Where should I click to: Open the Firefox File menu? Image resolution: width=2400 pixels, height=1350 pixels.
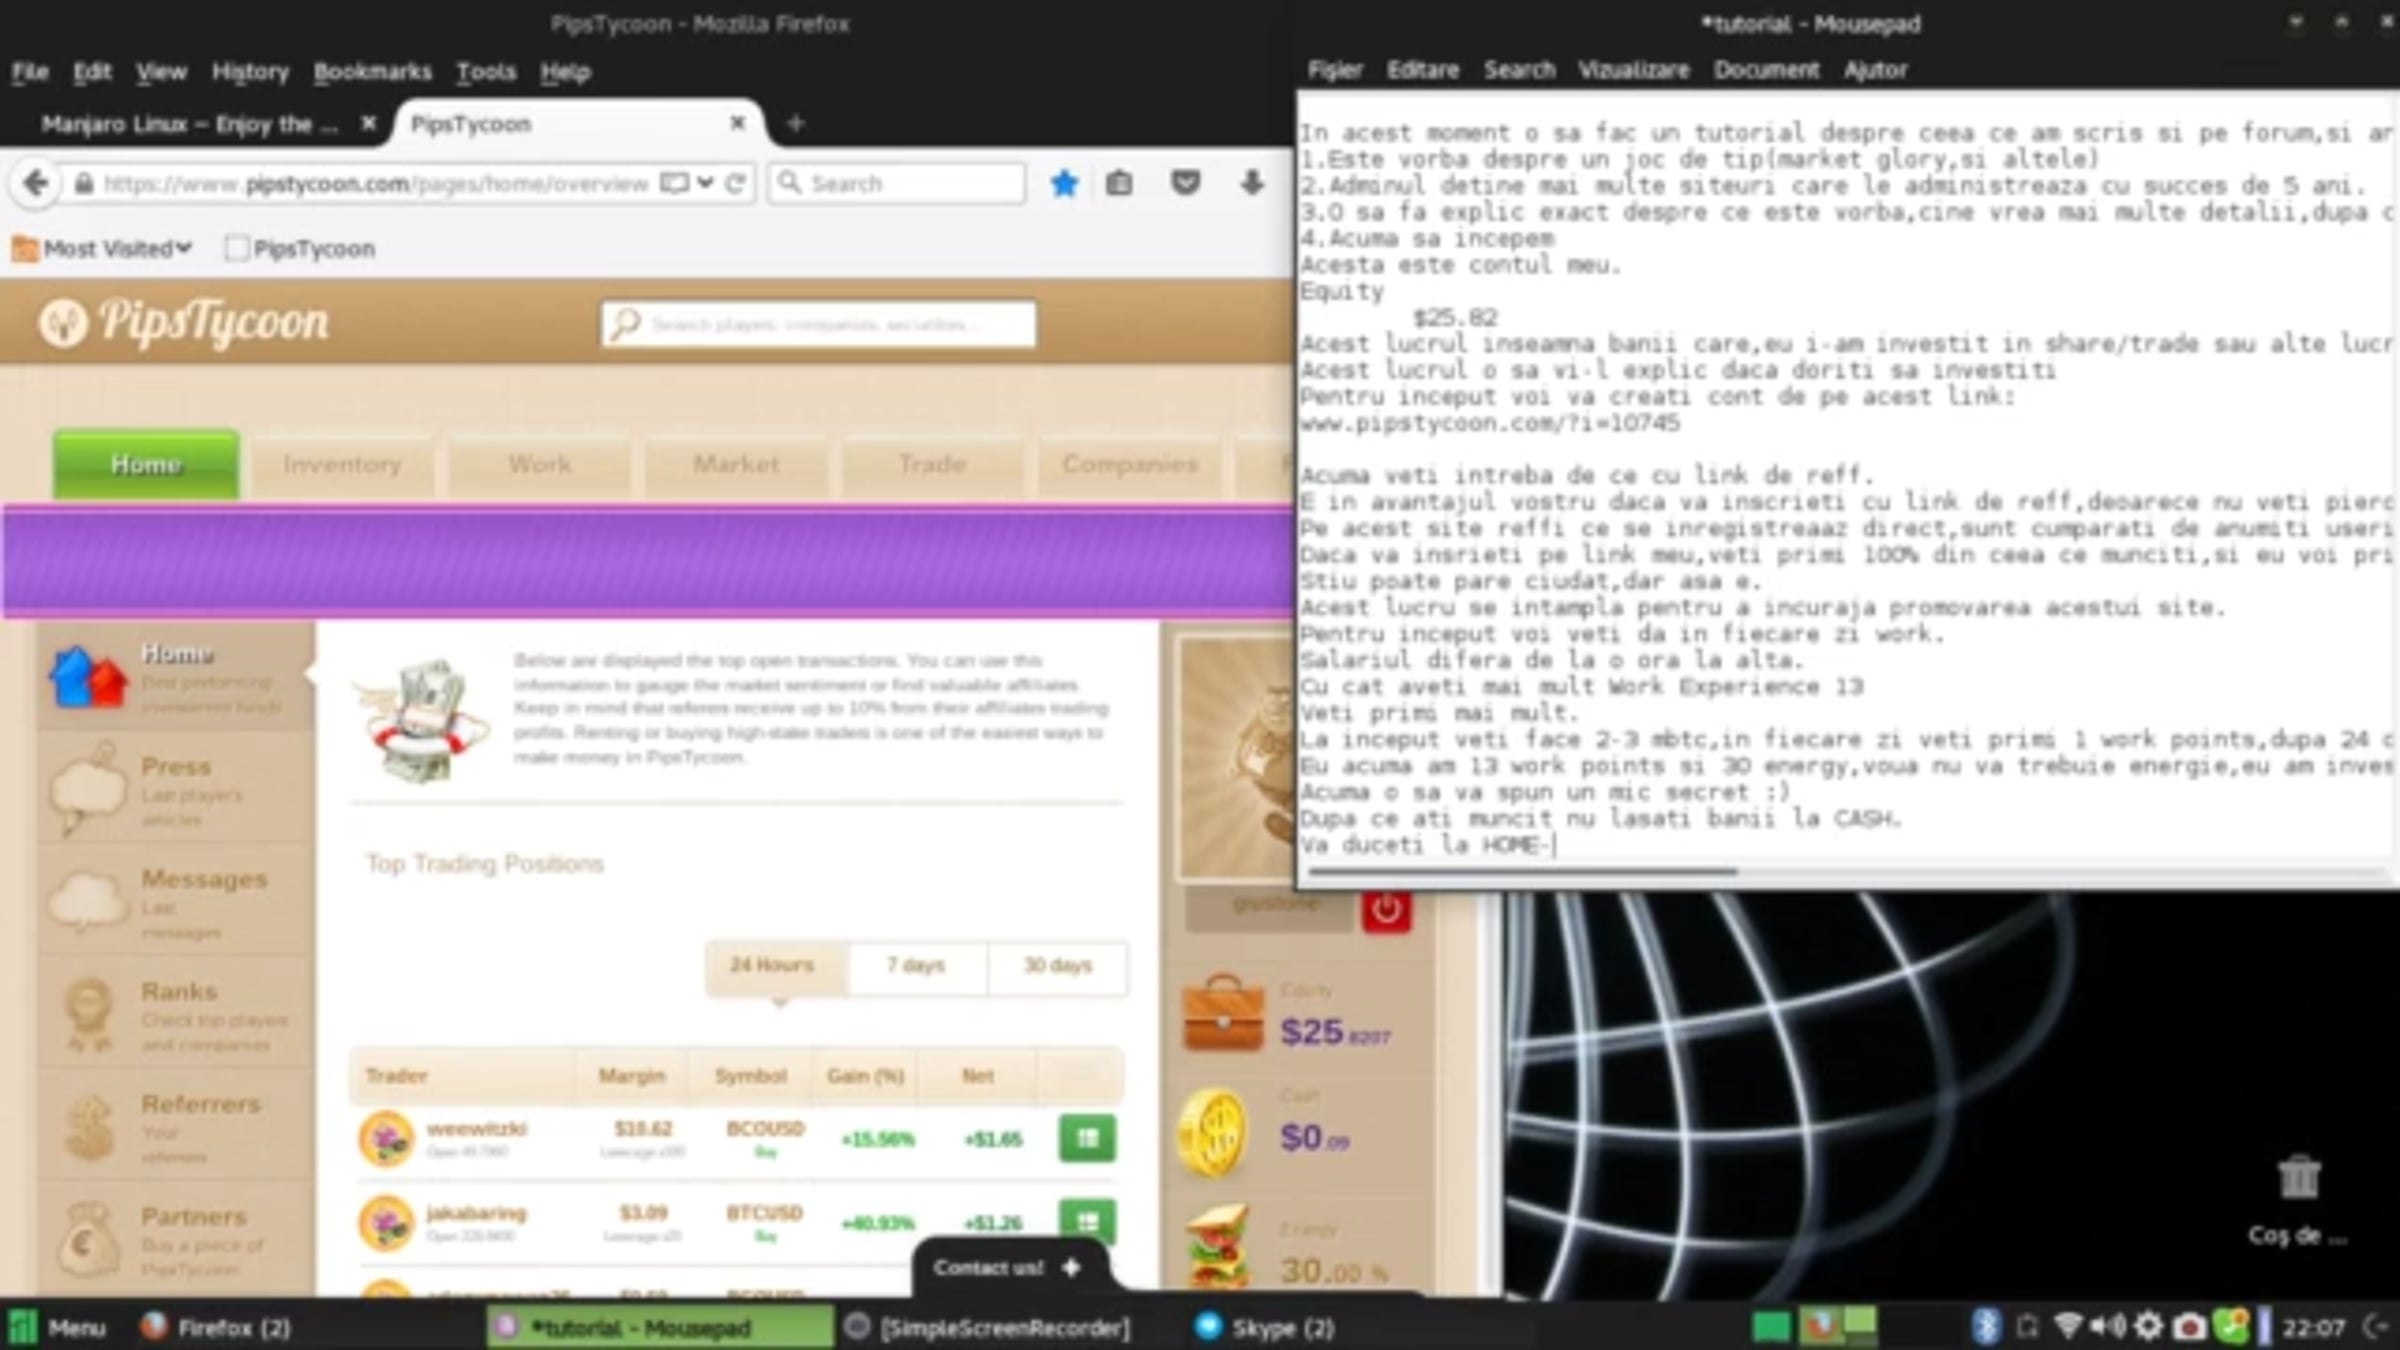point(30,72)
